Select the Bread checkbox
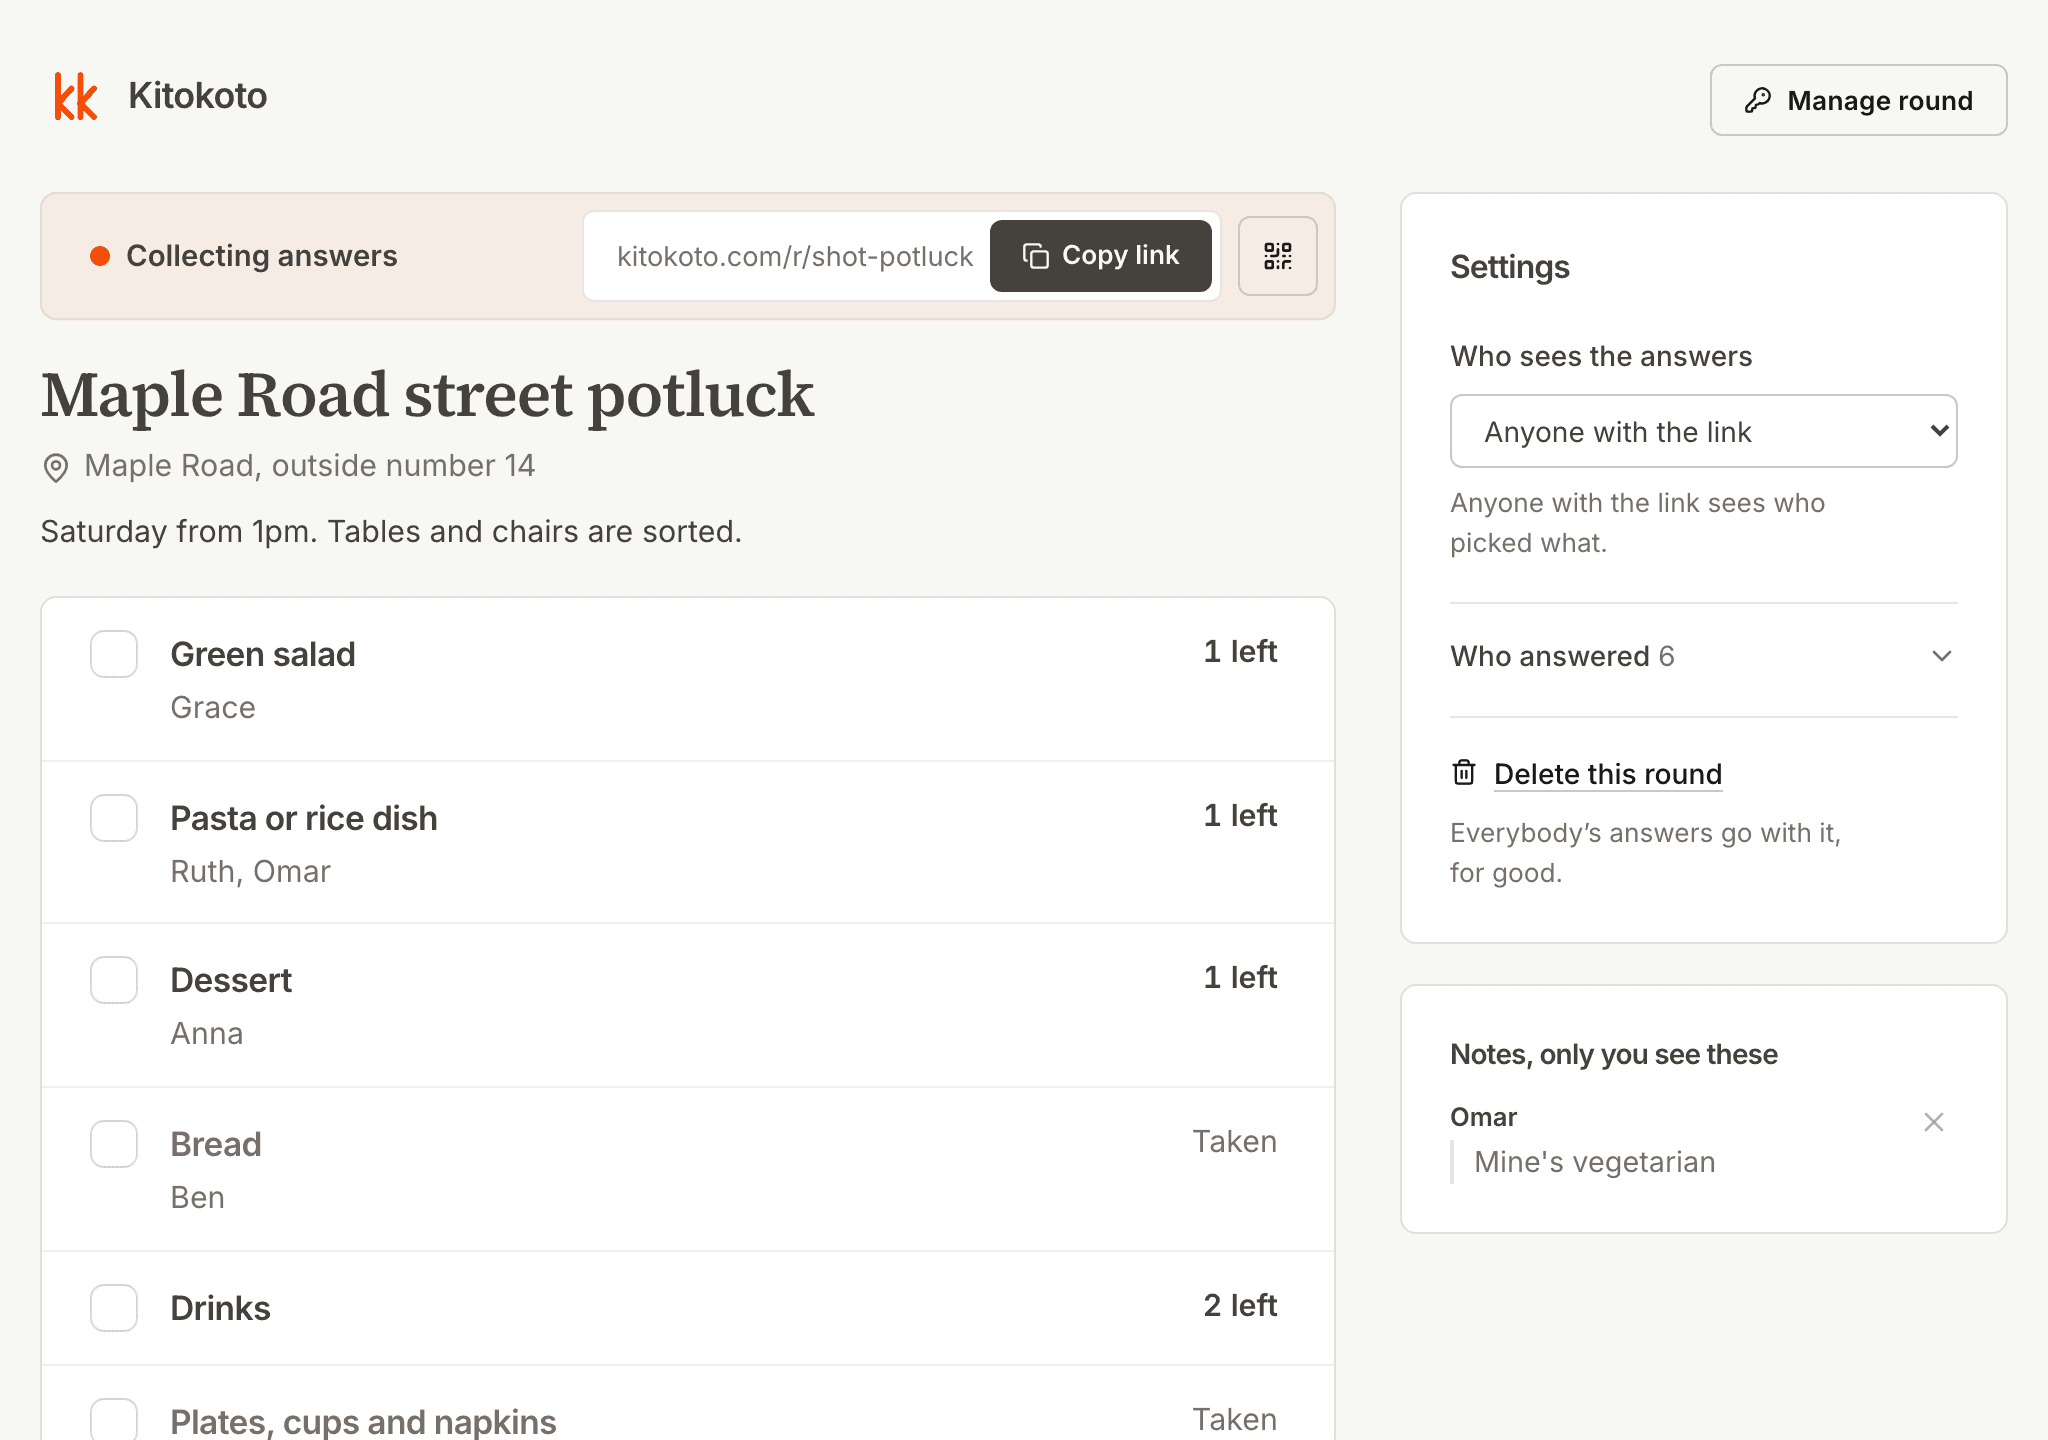The height and width of the screenshot is (1440, 2048). (x=114, y=1144)
